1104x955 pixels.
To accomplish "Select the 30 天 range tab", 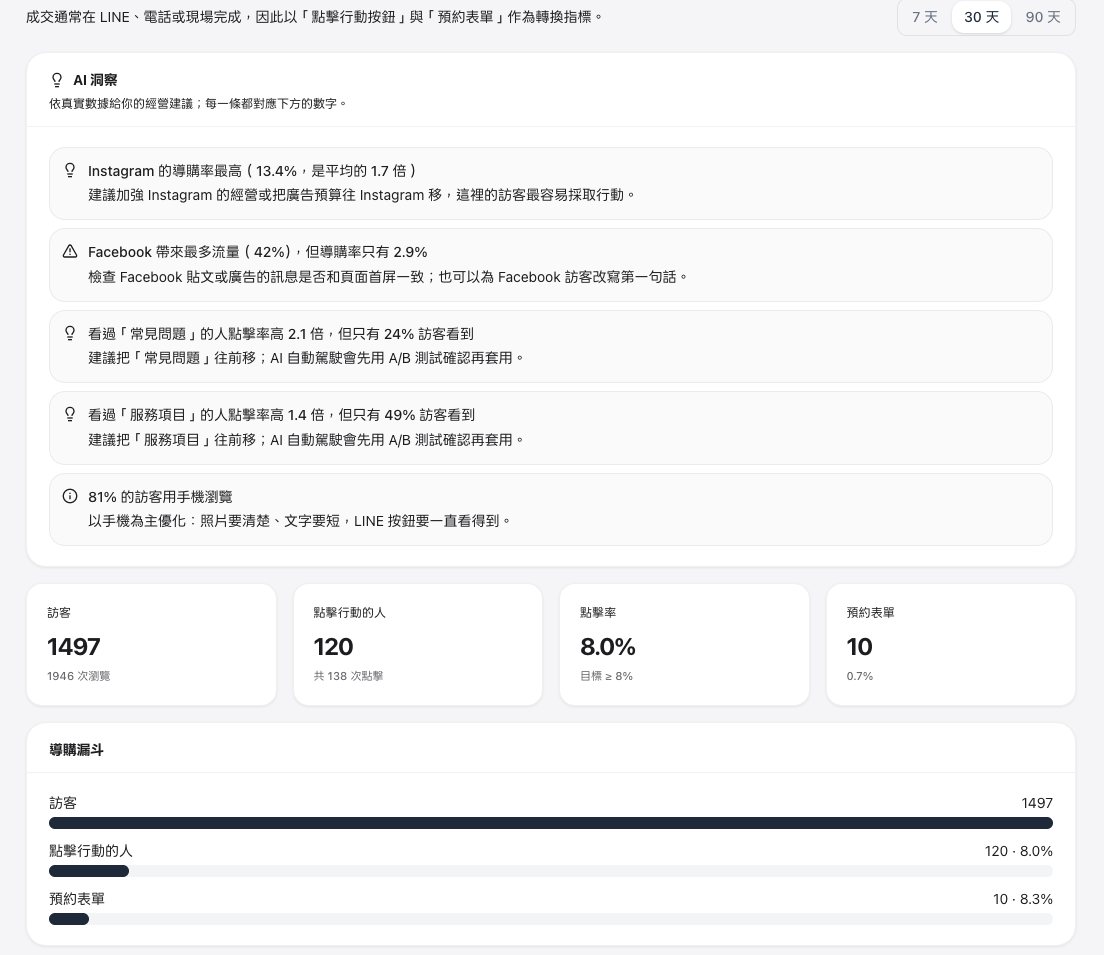I will (981, 17).
